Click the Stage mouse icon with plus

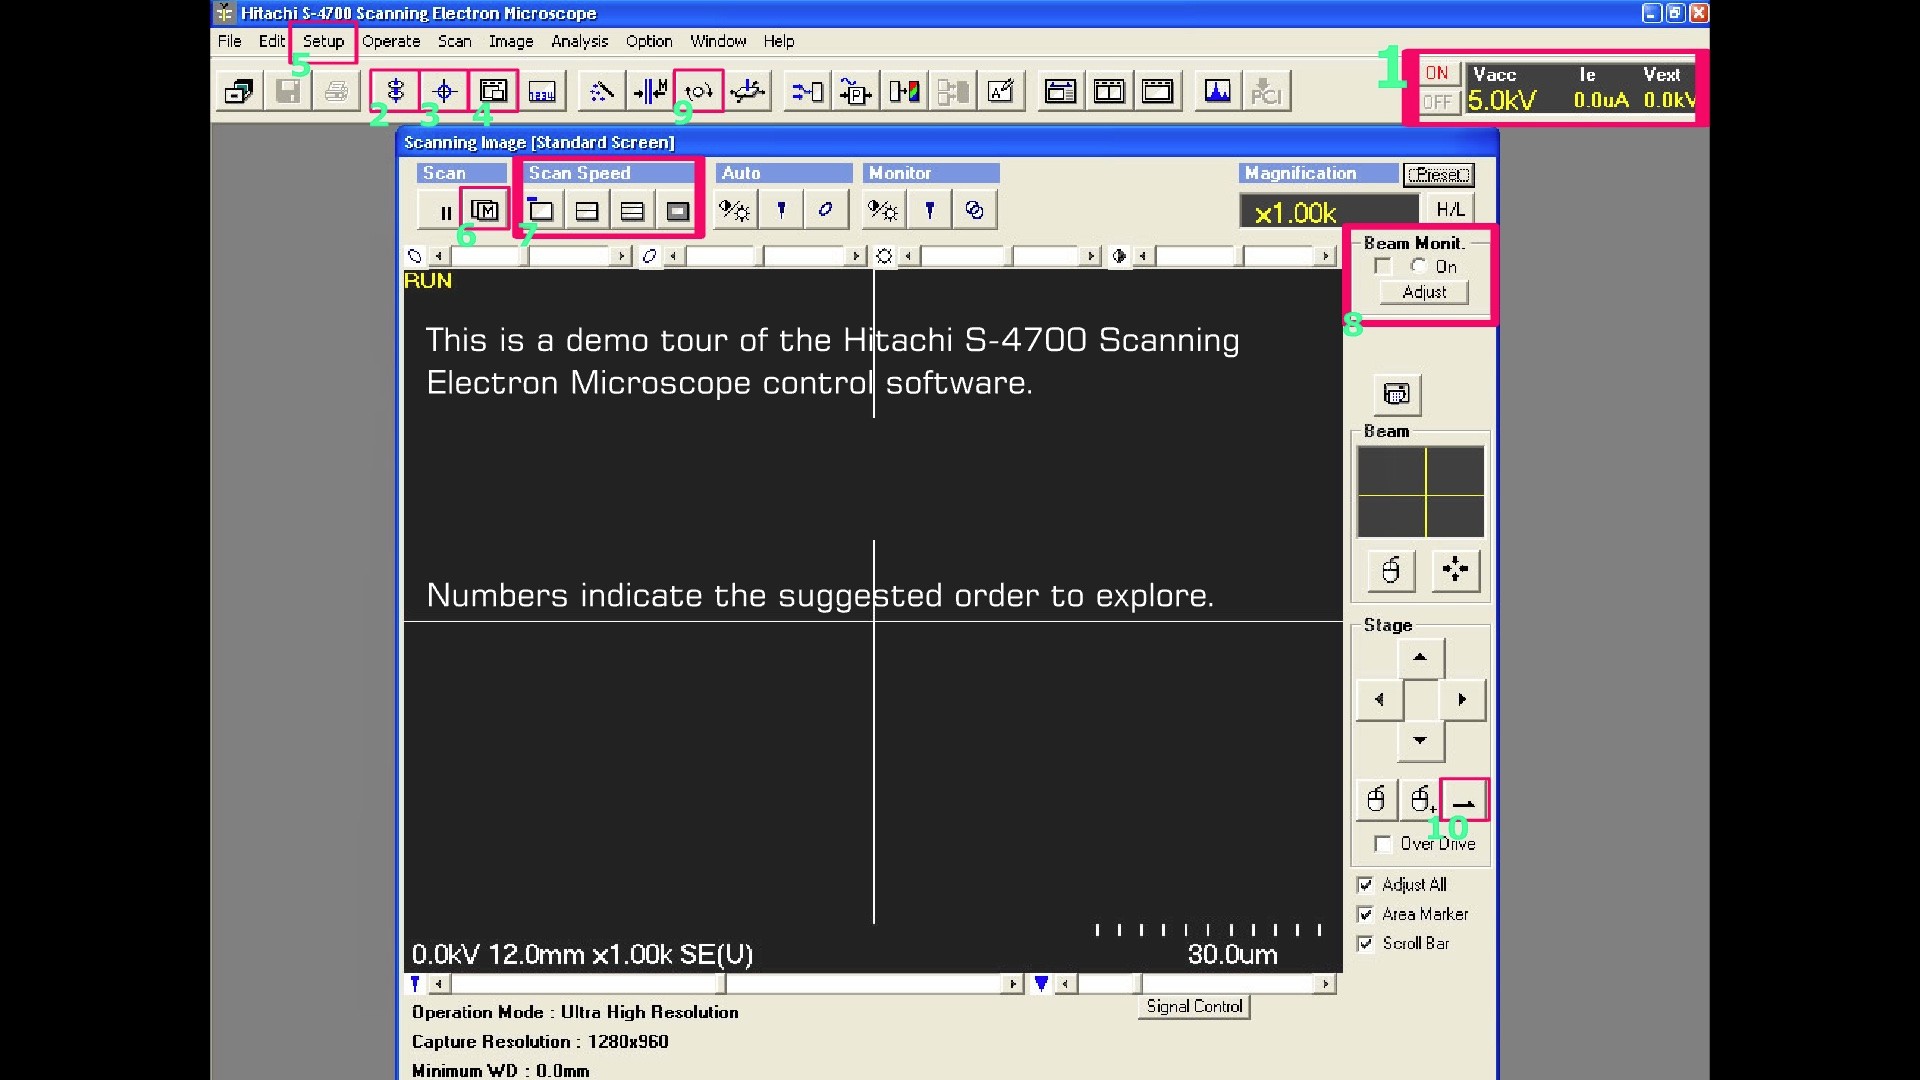coord(1421,800)
